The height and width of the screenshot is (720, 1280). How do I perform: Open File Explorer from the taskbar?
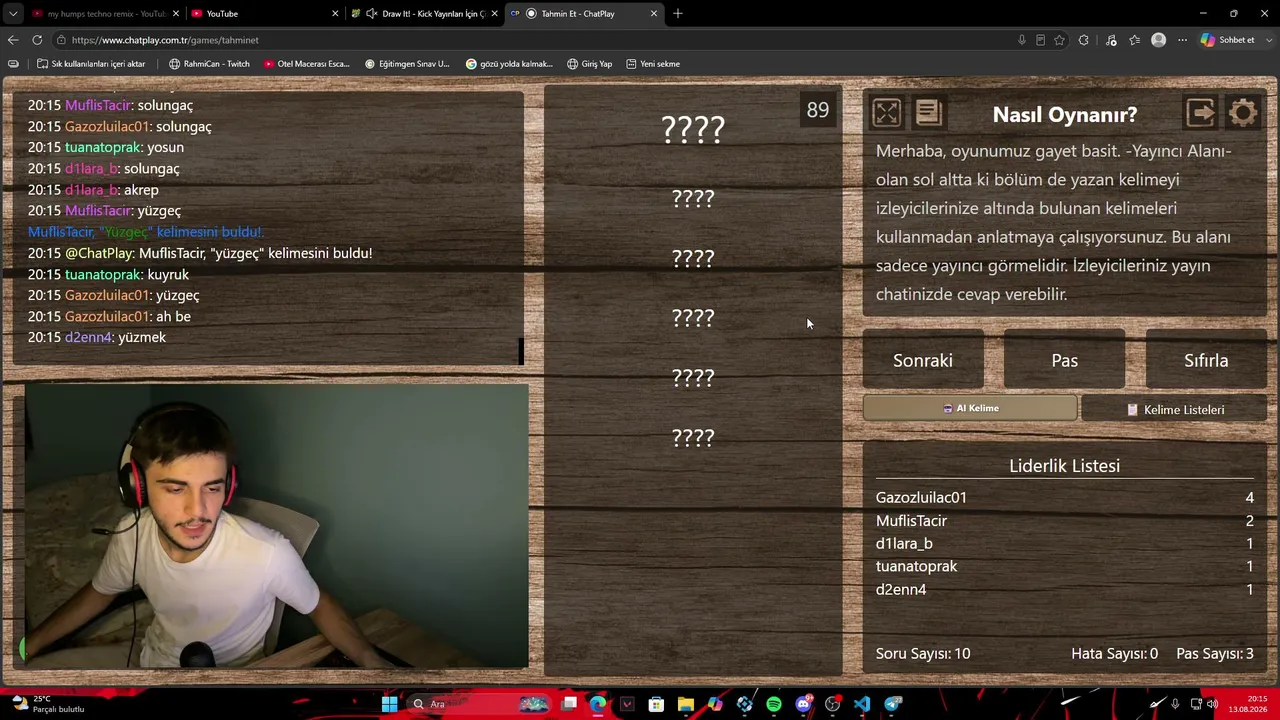(x=686, y=704)
